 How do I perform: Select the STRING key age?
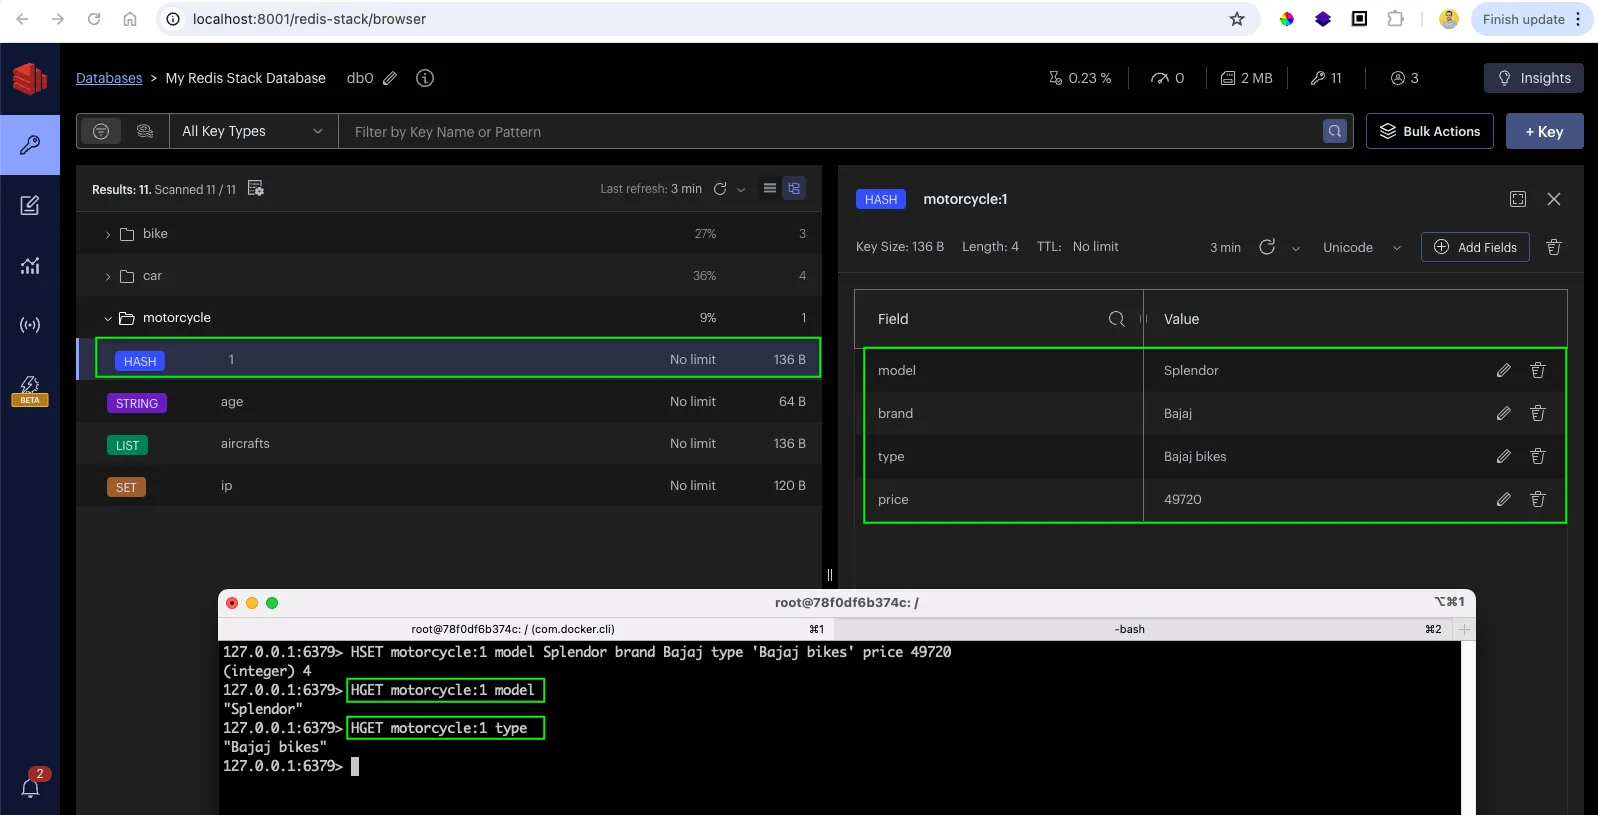tap(449, 402)
